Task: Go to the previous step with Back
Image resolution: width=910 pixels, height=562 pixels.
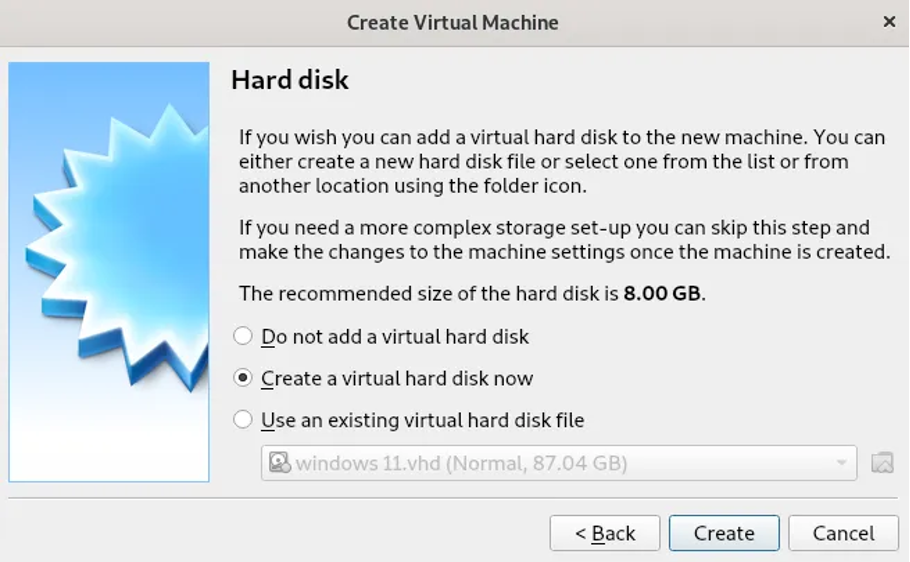Action: click(605, 533)
